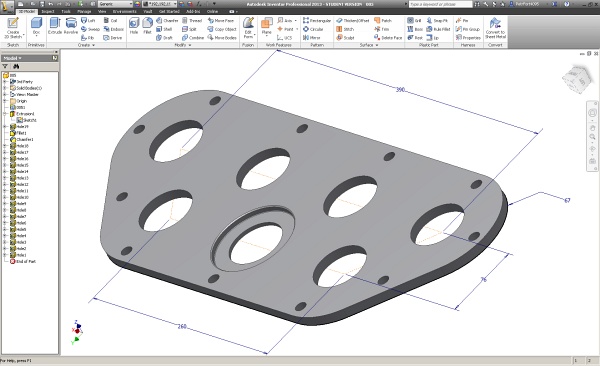Select End of Part marker
600x366 pixels.
click(x=23, y=261)
